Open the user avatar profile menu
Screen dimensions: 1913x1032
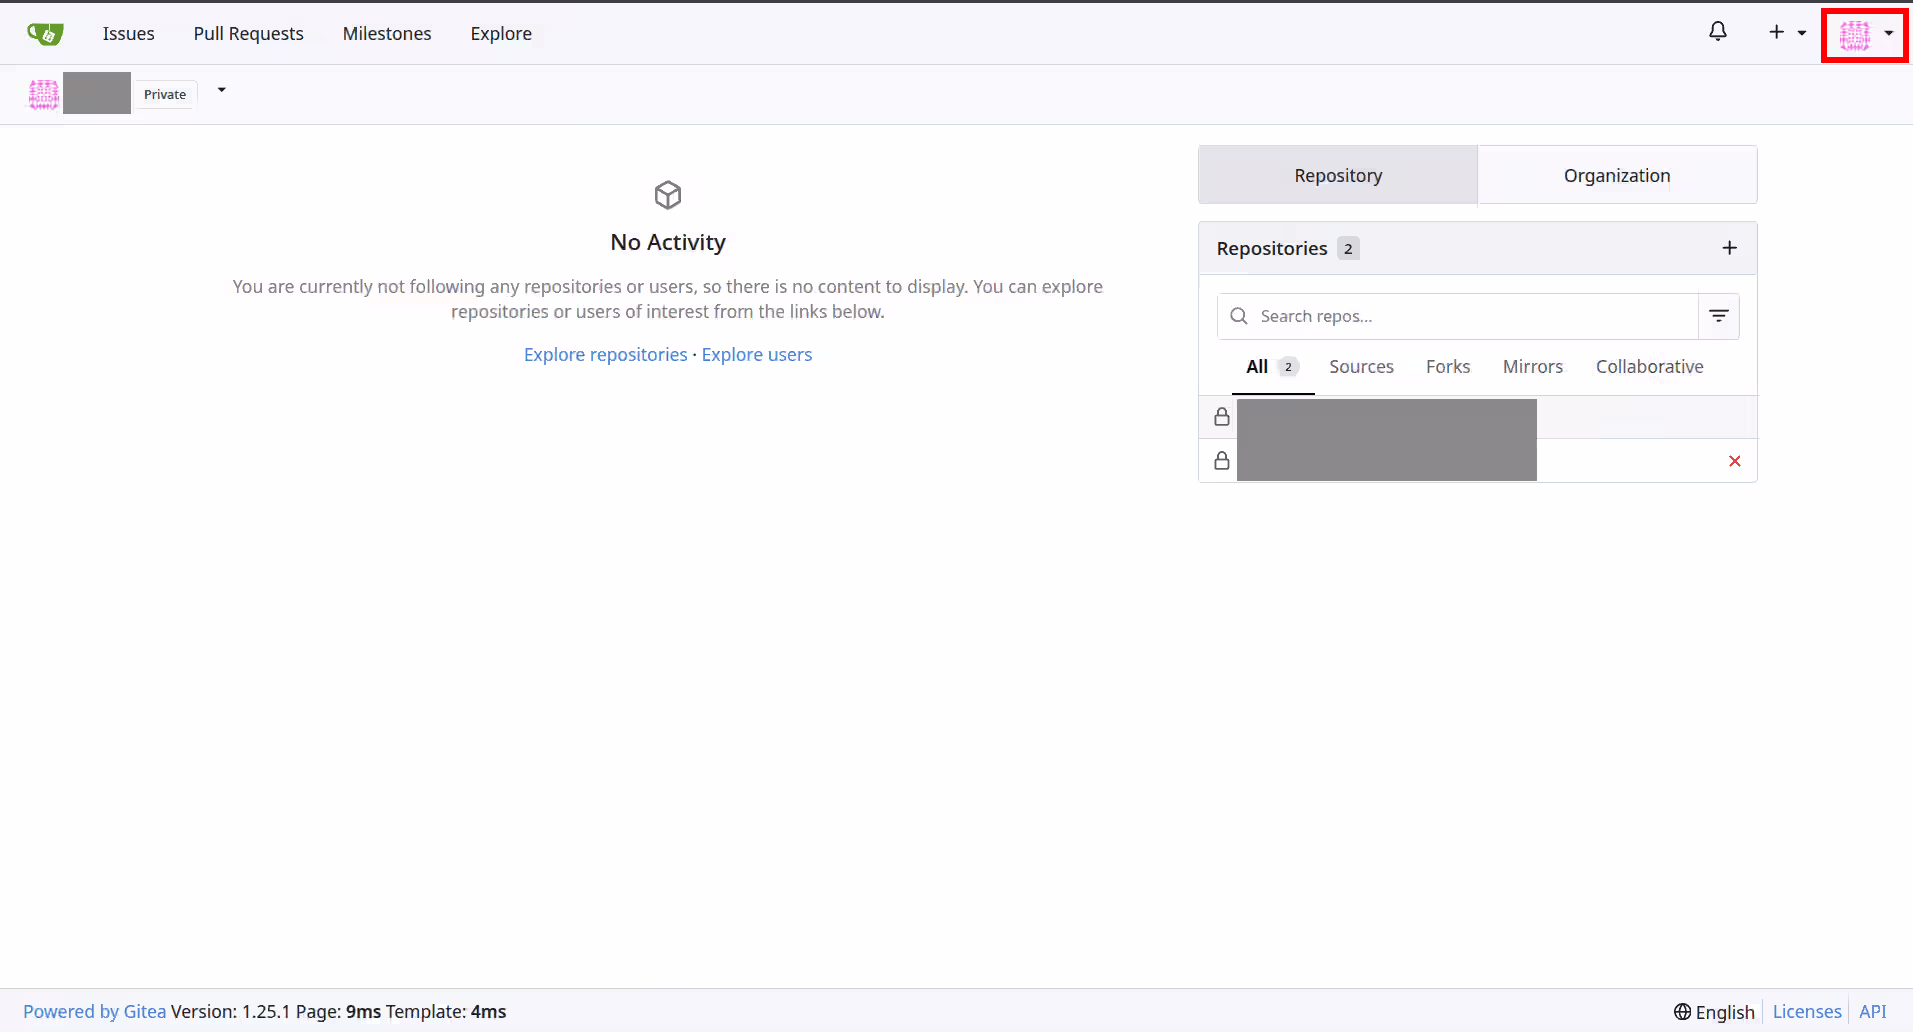1864,35
